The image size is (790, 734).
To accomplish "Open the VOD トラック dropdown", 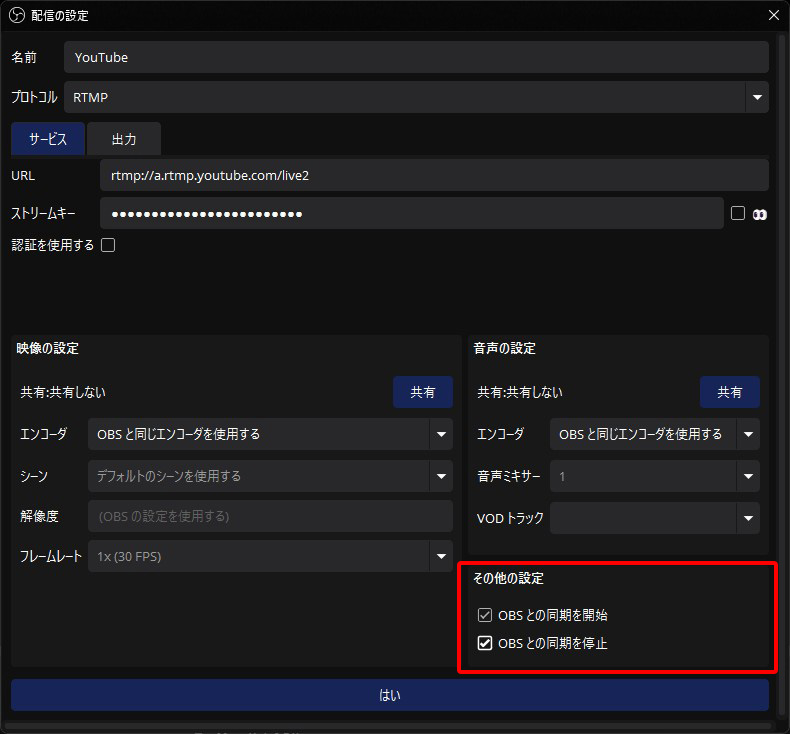I will click(655, 518).
